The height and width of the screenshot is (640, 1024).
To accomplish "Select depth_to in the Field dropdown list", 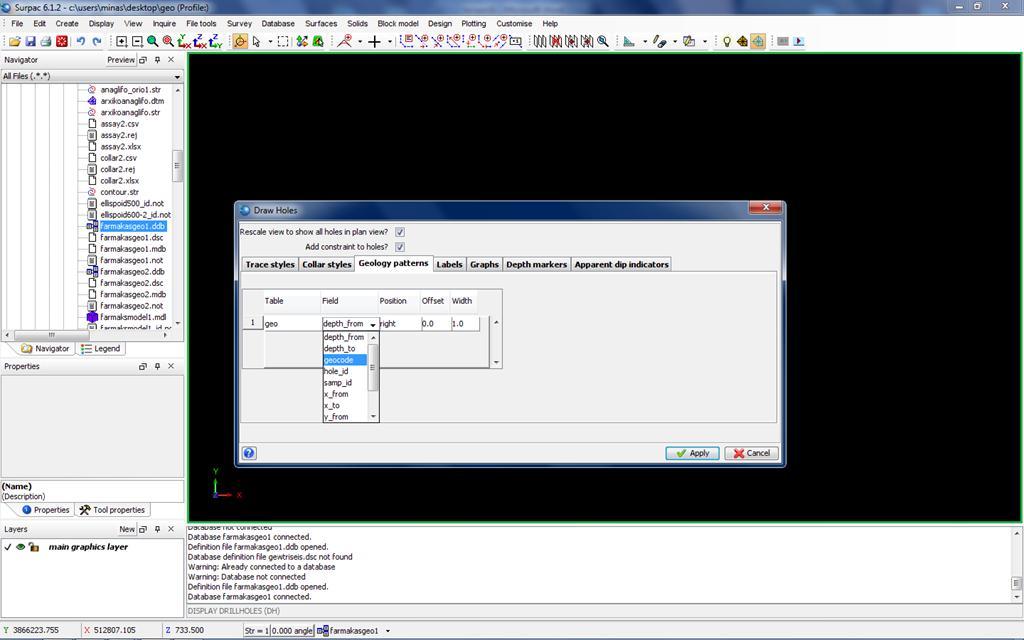I will [345, 349].
